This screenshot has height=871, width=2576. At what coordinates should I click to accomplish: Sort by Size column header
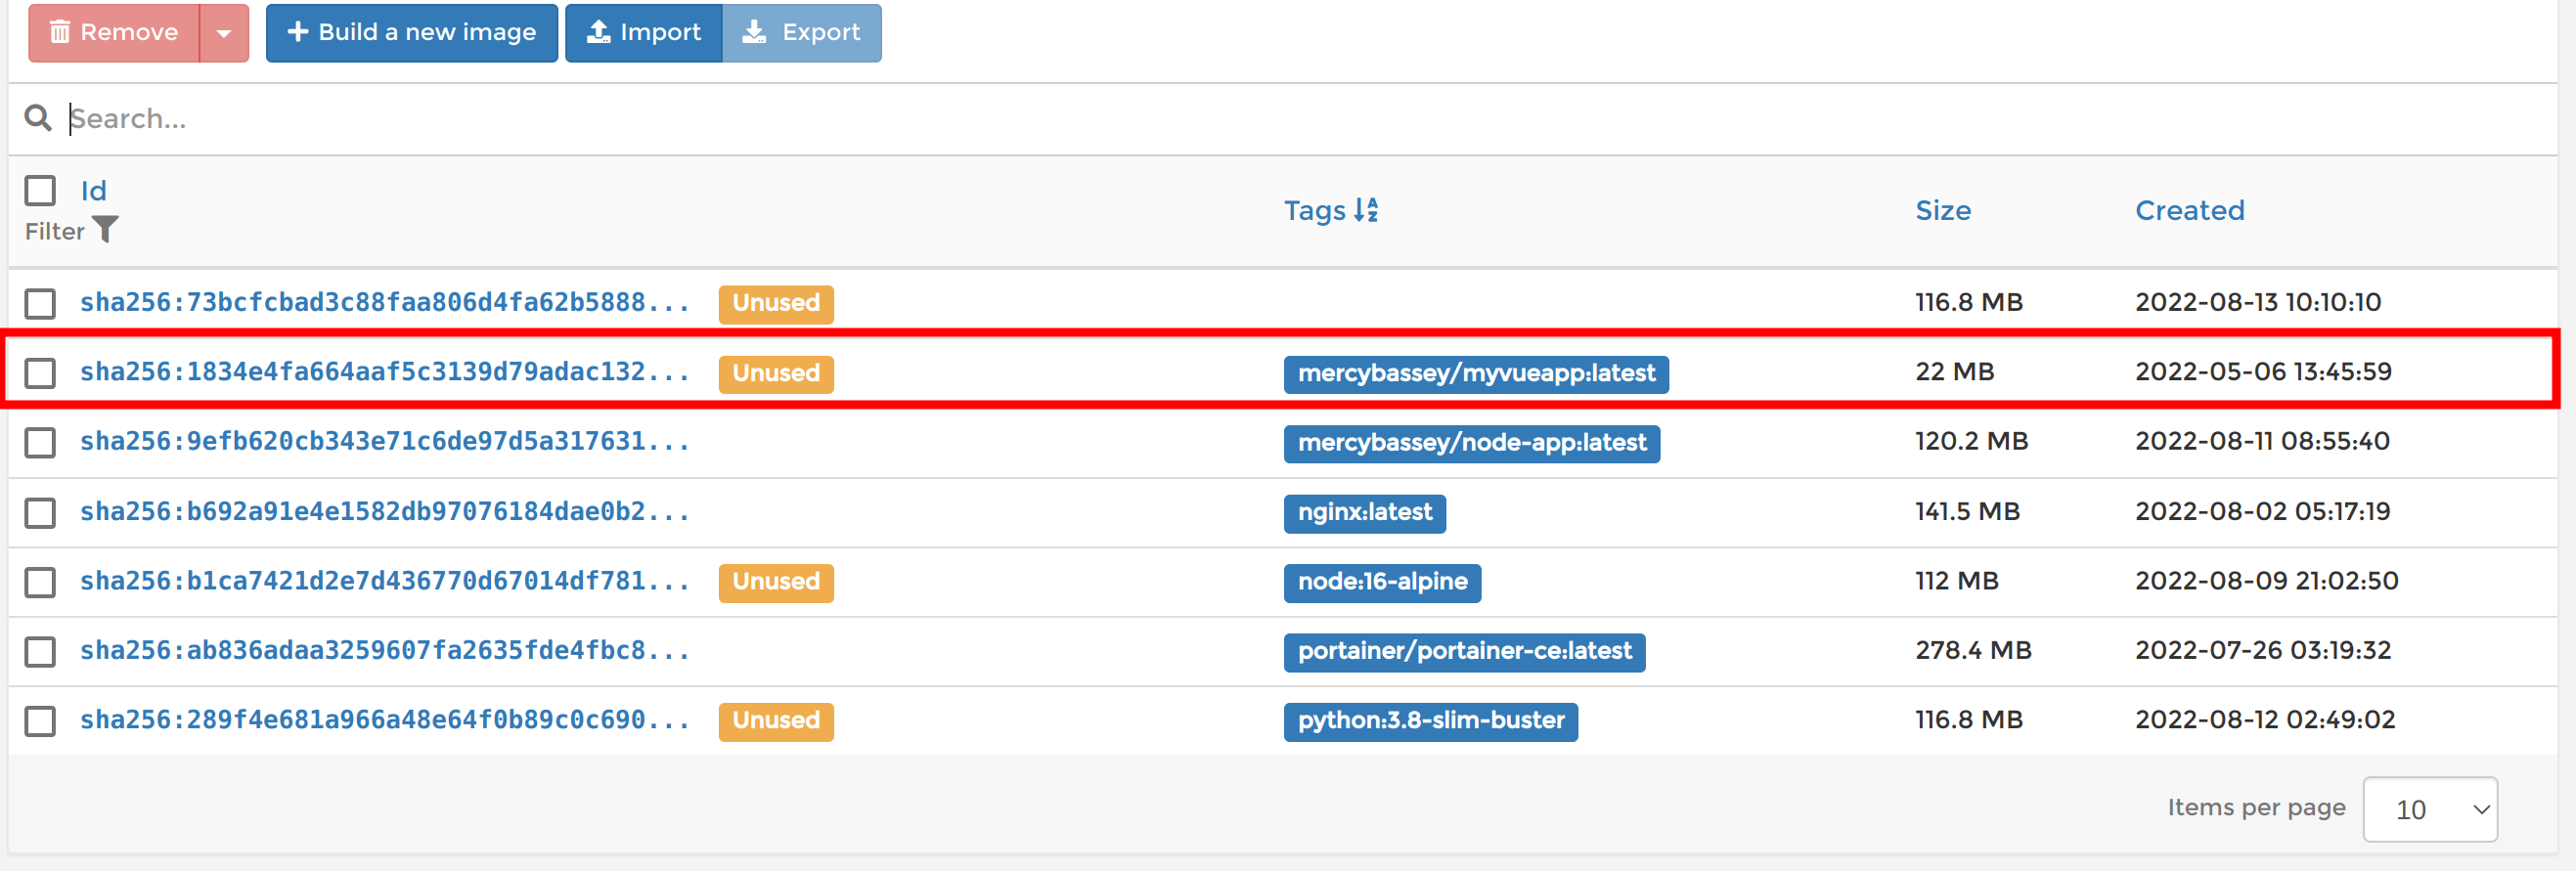1942,210
